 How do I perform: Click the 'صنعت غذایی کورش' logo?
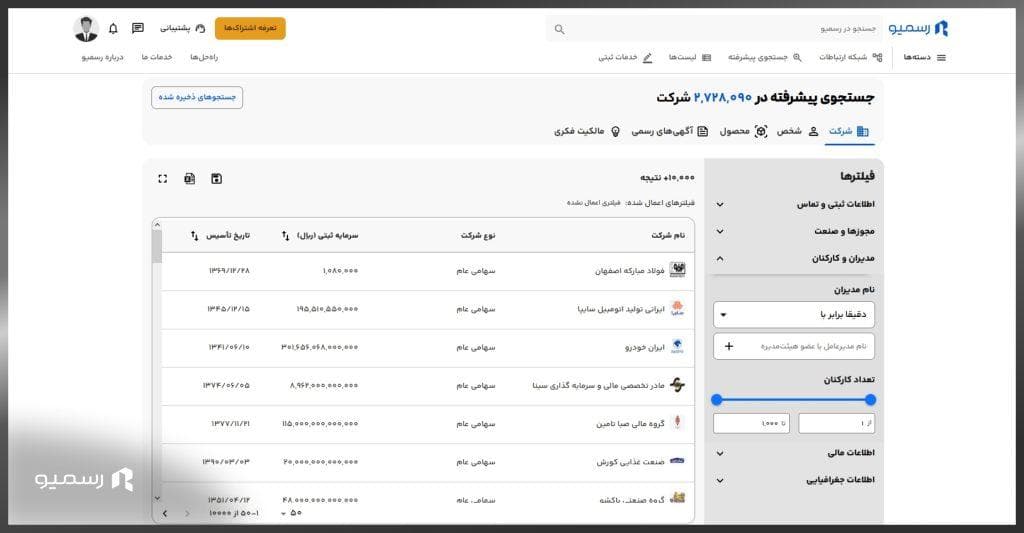click(677, 461)
